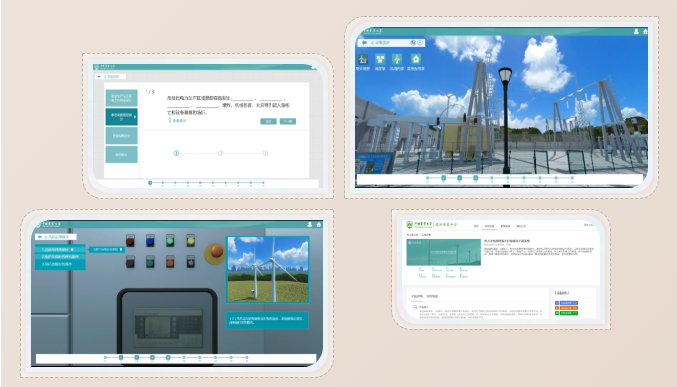Image resolution: width=677 pixels, height=387 pixels.
Task: Click second circle on quiz question progress
Action: pos(221,153)
